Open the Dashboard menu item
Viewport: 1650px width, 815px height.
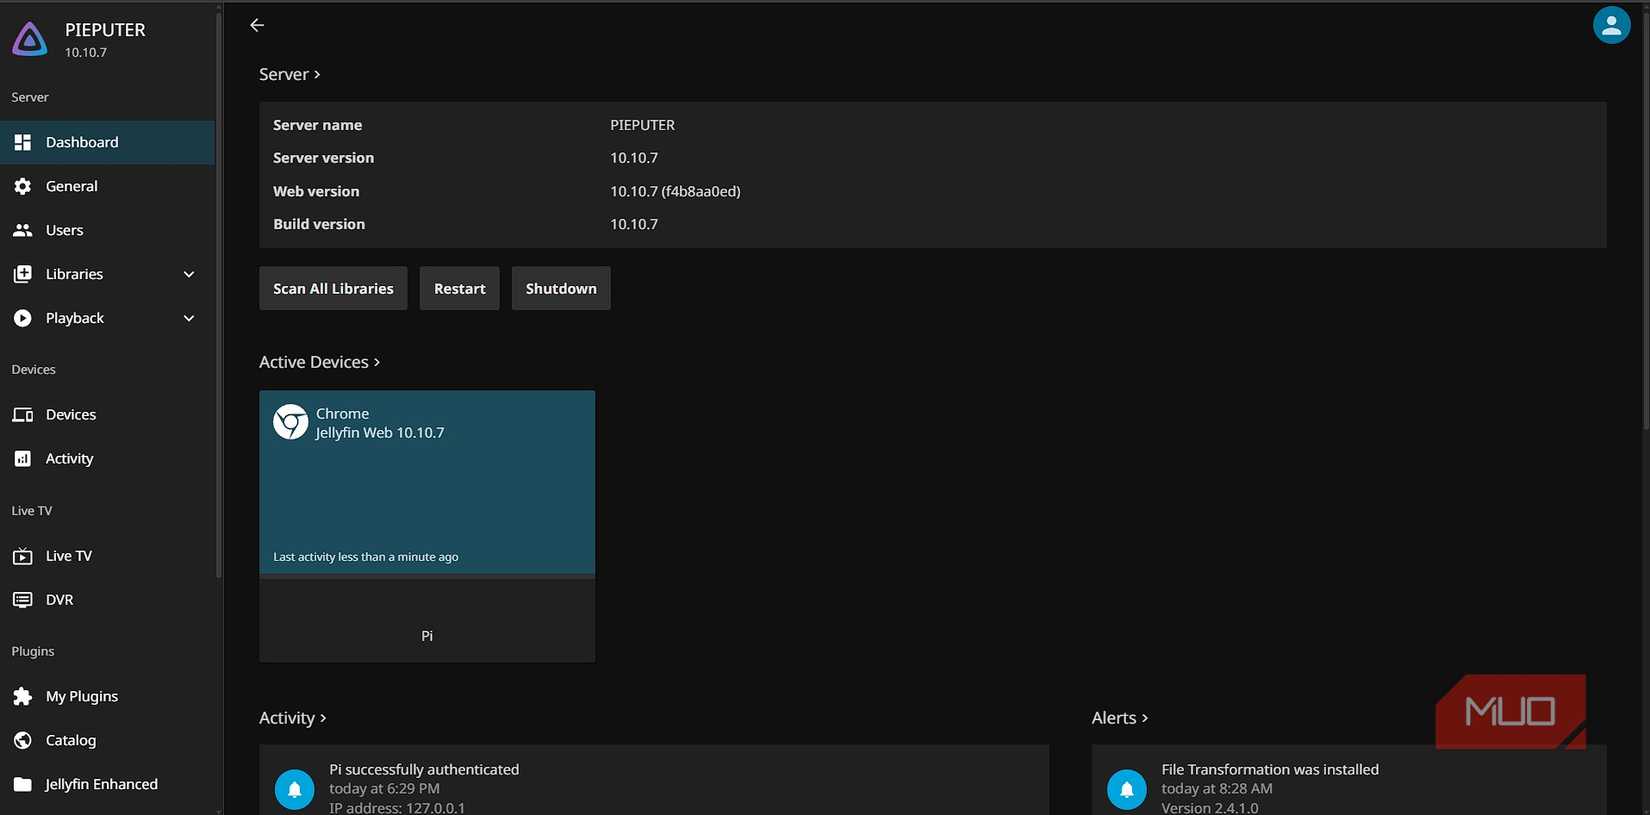tap(107, 142)
